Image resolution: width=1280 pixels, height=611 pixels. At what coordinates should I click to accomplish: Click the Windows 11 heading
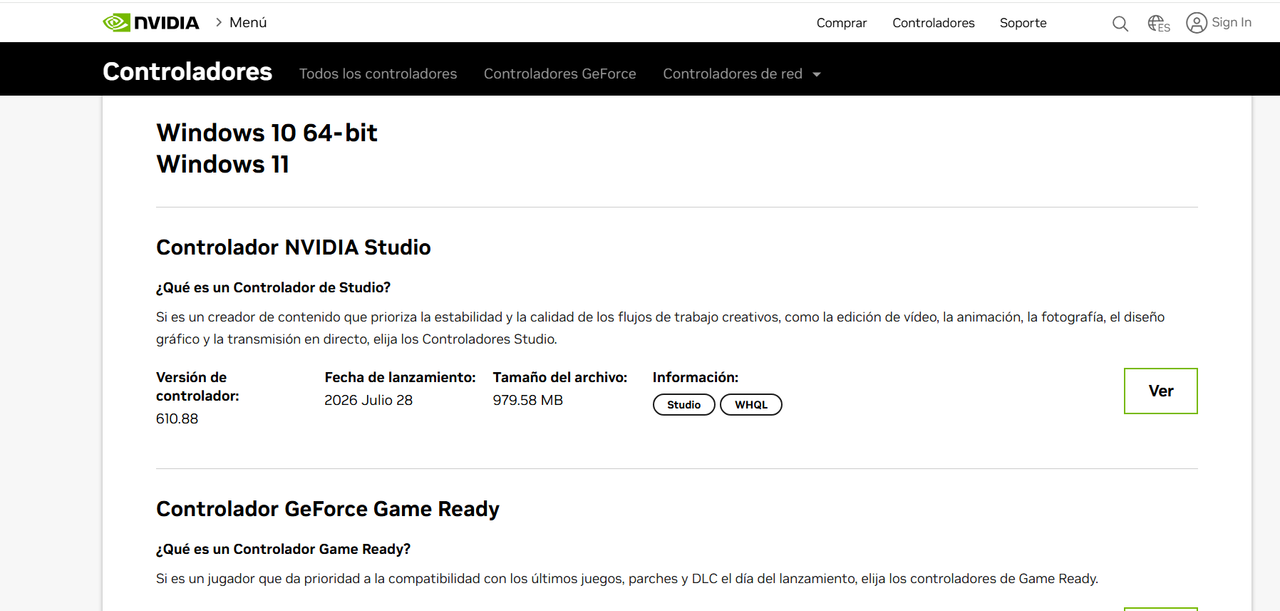pyautogui.click(x=223, y=164)
